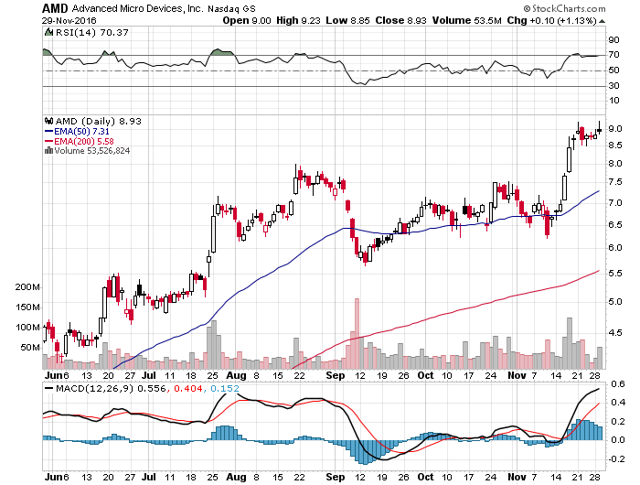Click the 9.0 price axis label
The image size is (640, 485).
615,129
